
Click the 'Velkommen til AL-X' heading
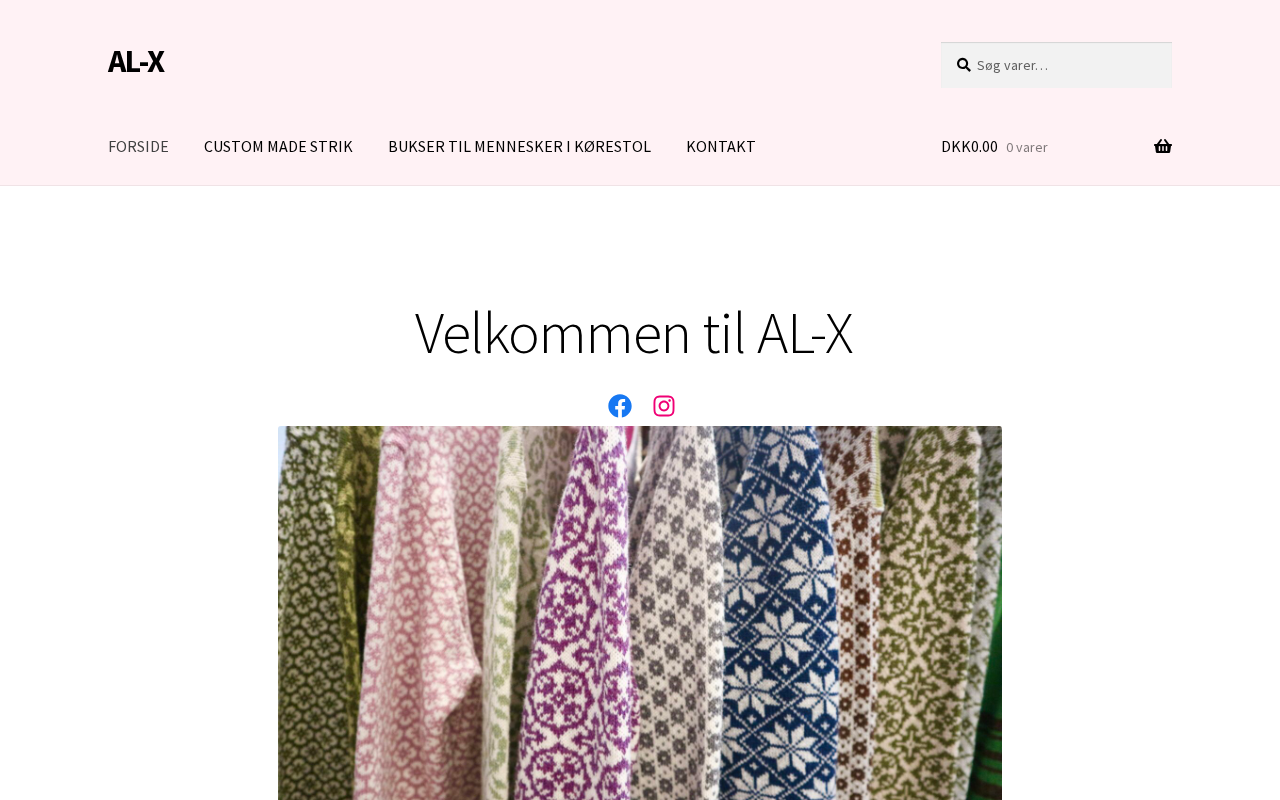click(634, 333)
